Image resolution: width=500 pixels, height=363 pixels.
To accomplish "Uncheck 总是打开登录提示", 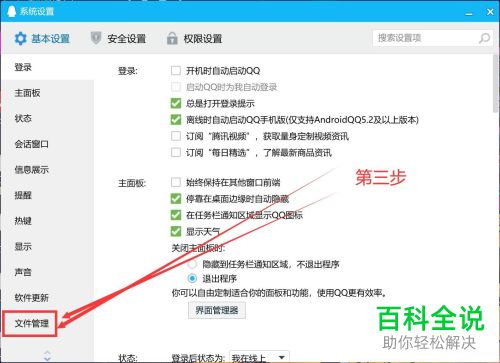I will 176,103.
